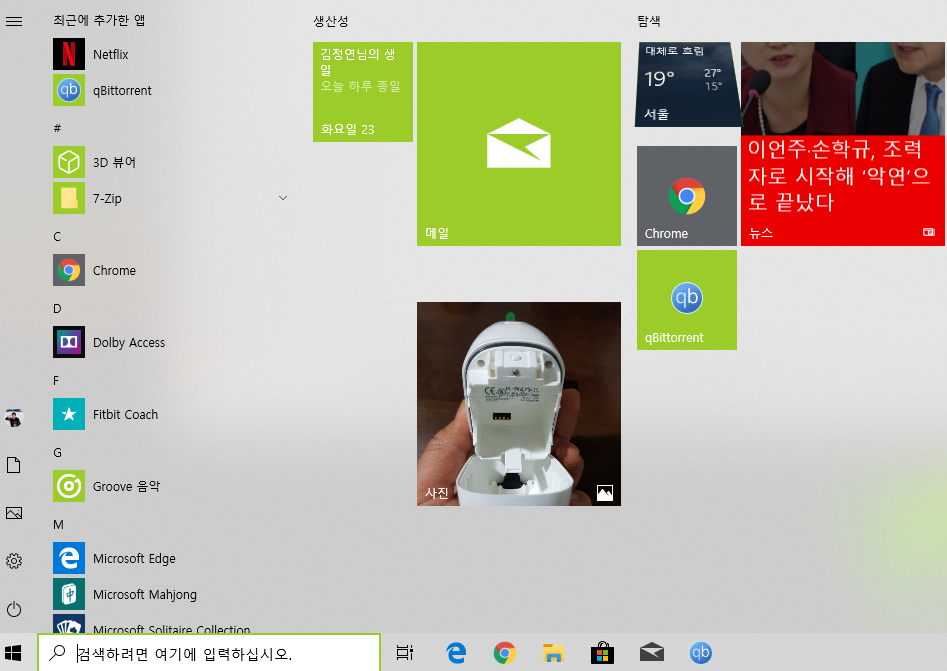Launch Edge from the taskbar
947x671 pixels.
click(456, 653)
